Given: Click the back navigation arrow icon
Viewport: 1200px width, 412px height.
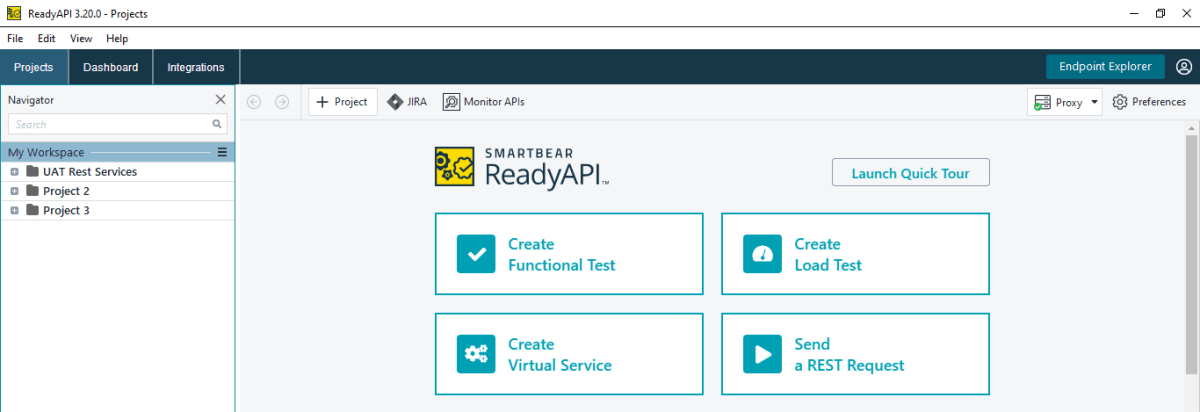Looking at the screenshot, I should pos(254,102).
